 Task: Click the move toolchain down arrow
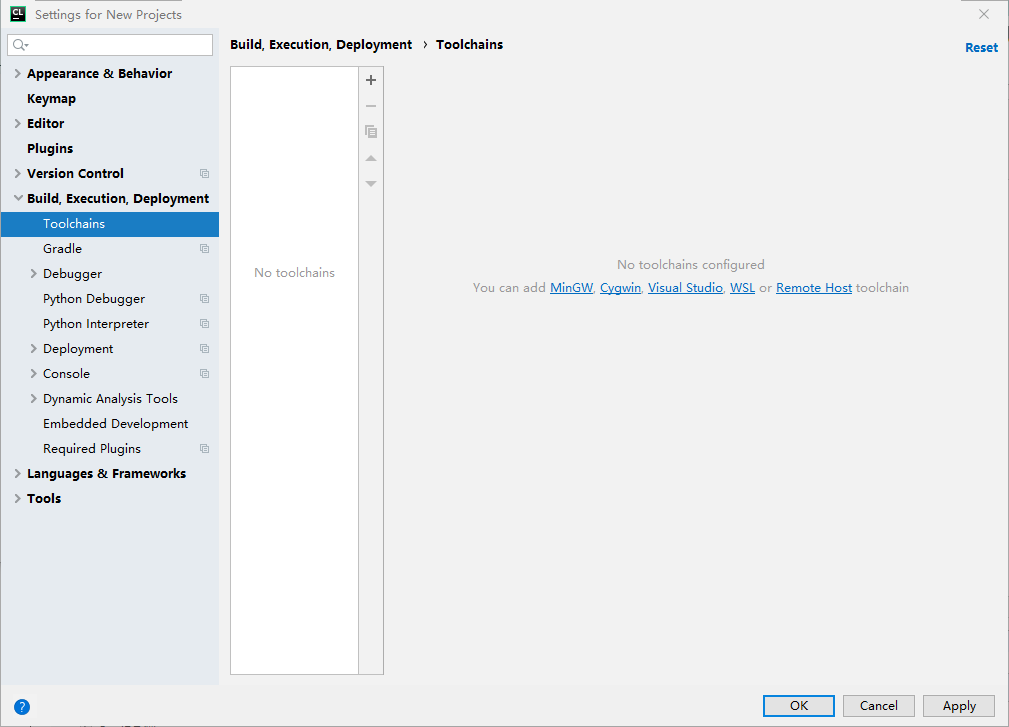coord(371,184)
